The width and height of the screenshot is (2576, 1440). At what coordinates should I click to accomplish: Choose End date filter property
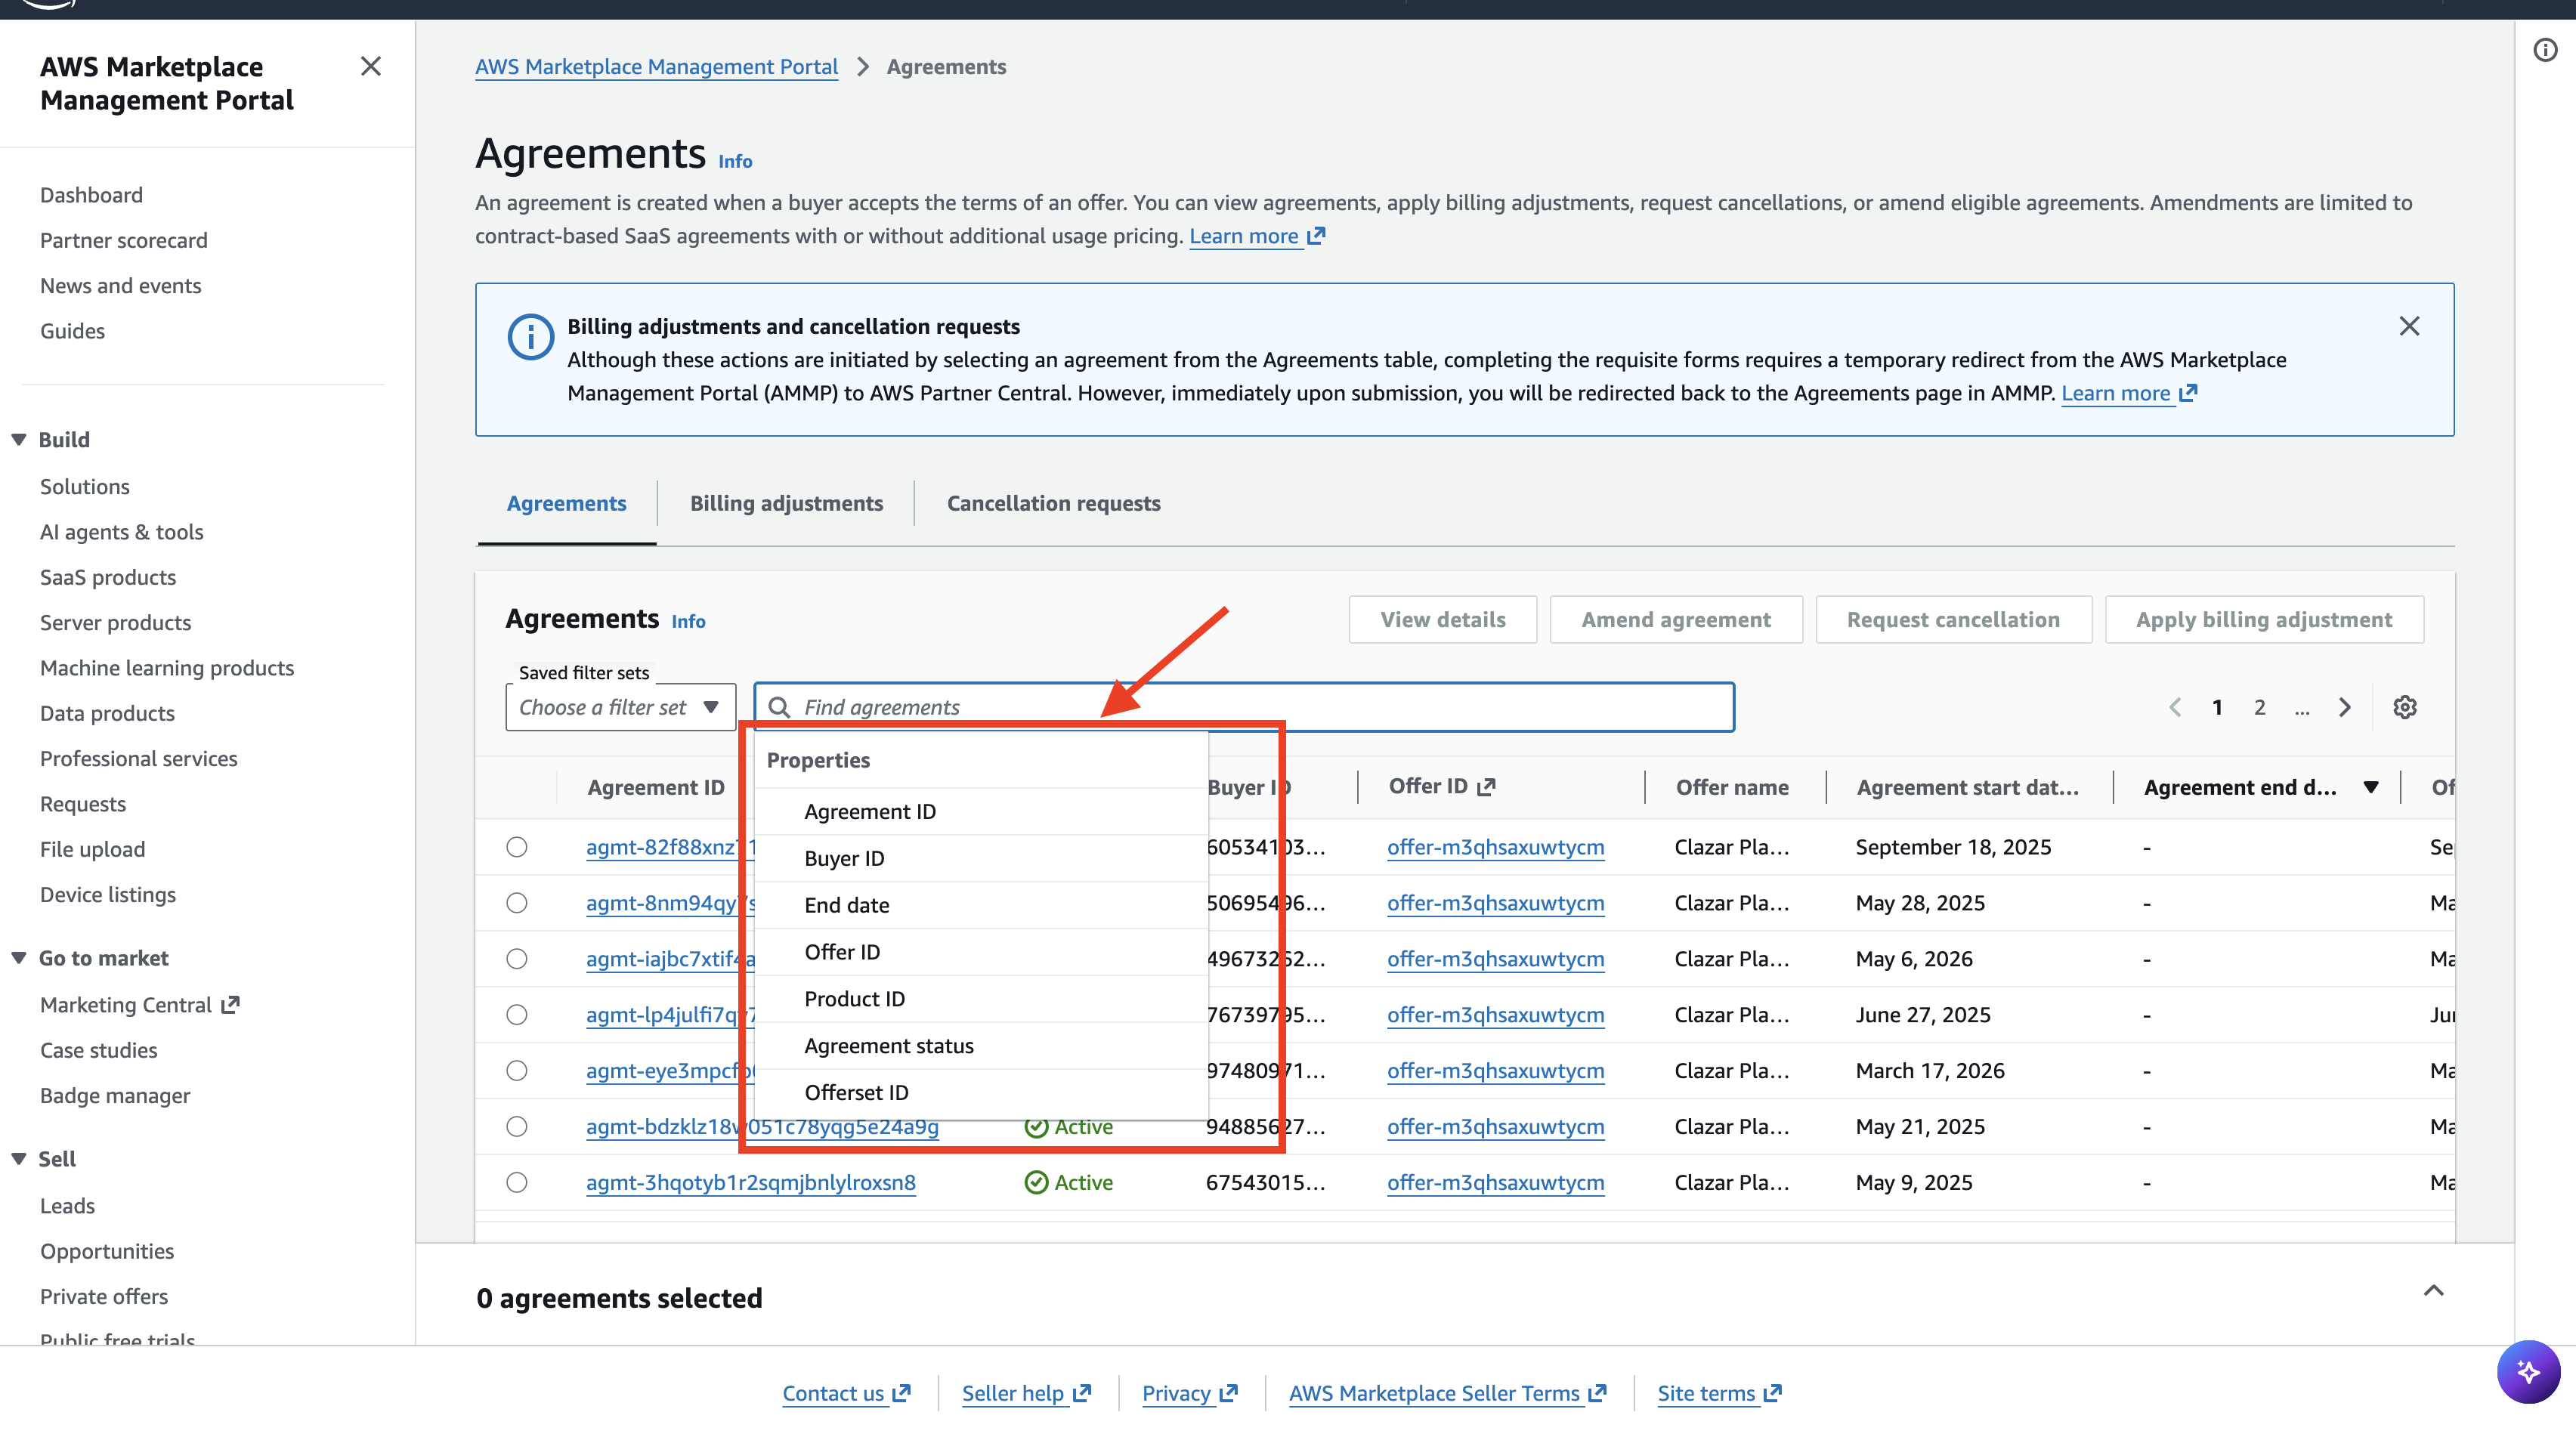point(981,905)
